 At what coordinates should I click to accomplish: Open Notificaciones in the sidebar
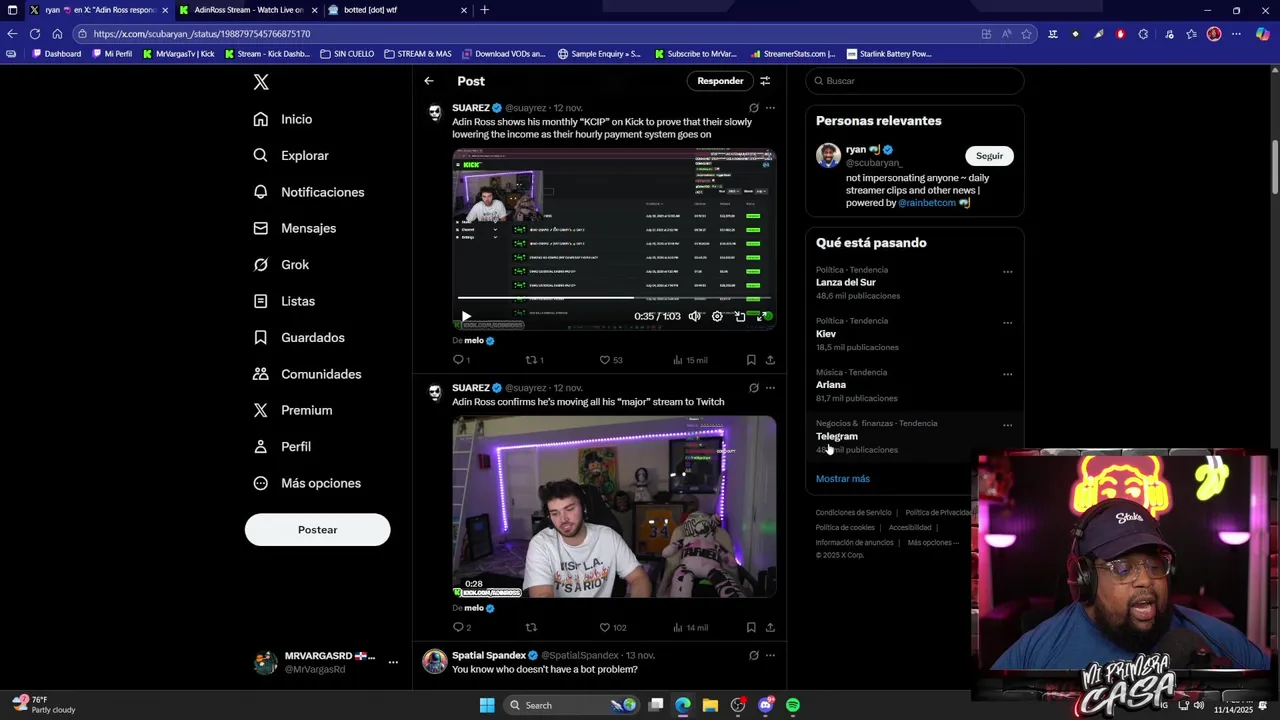(x=309, y=192)
